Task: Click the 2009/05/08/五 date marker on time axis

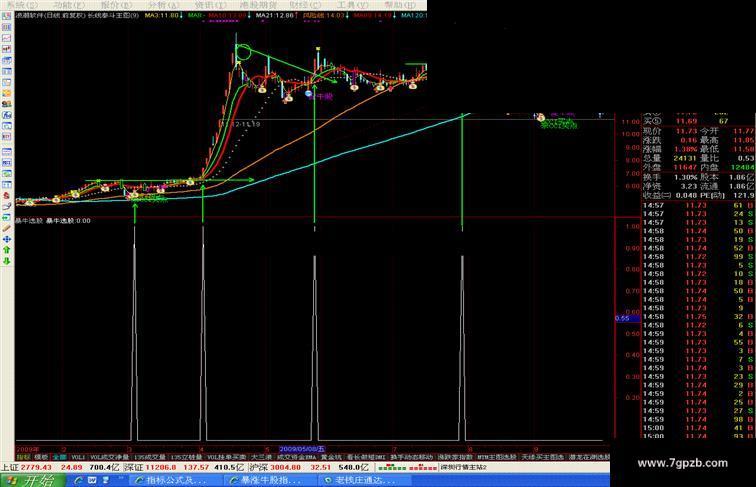Action: (x=302, y=449)
